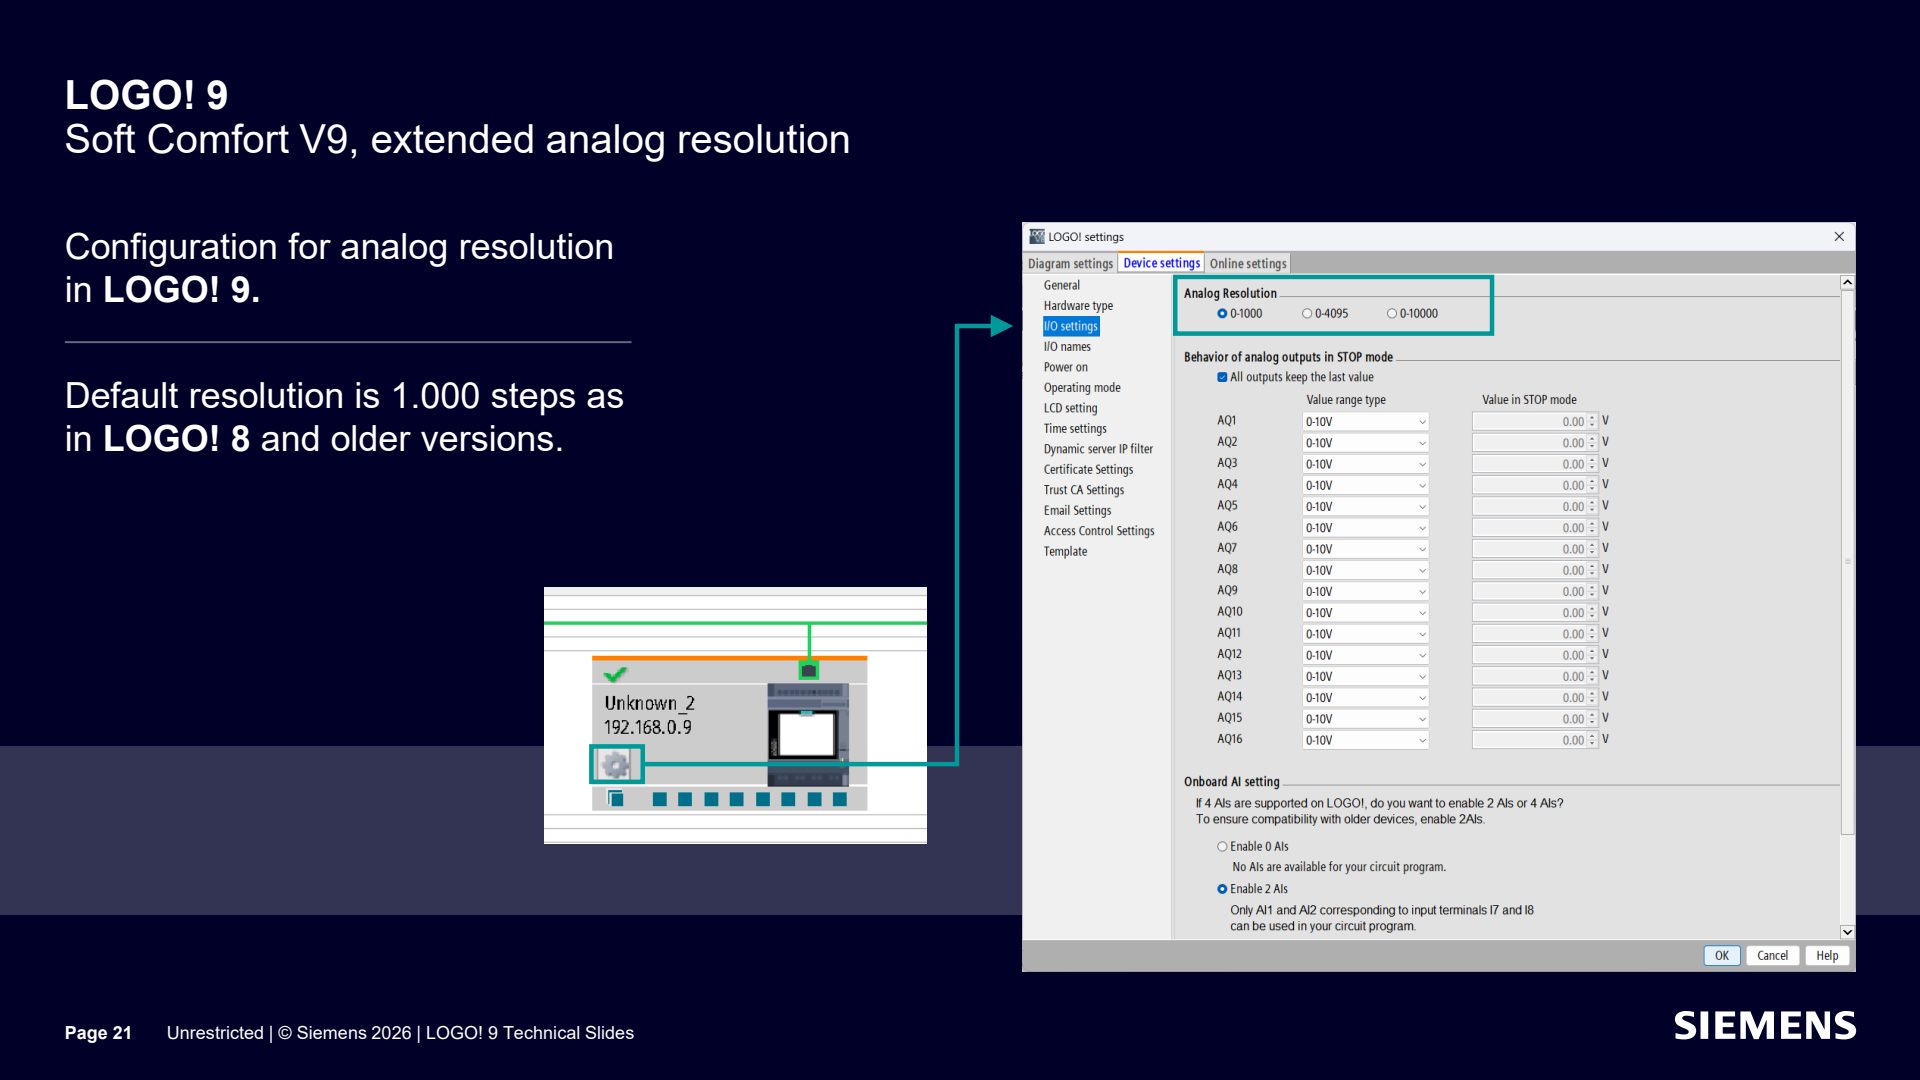Open AQ8 value range type dropdown
The width and height of the screenshot is (1920, 1080).
click(x=1365, y=570)
